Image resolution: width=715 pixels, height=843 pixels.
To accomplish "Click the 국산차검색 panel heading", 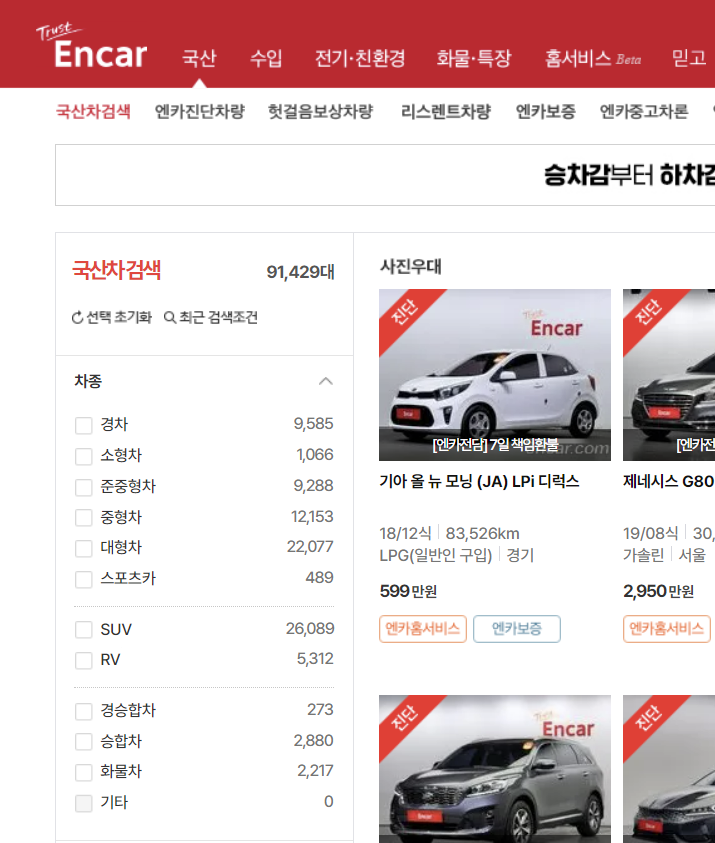I will 117,270.
